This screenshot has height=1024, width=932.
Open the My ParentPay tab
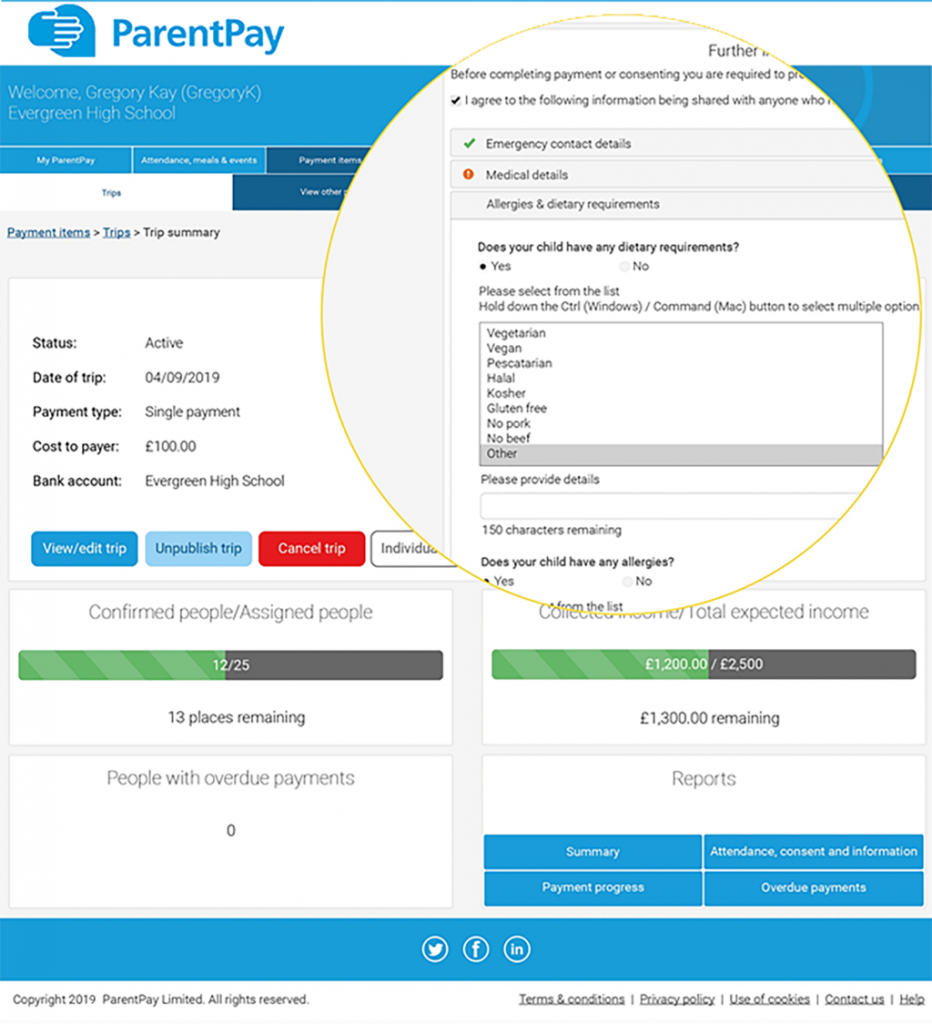click(65, 160)
